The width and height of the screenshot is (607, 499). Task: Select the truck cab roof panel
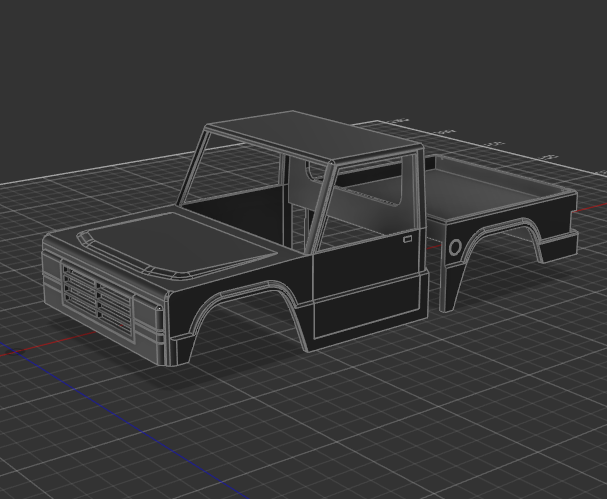pyautogui.click(x=314, y=135)
